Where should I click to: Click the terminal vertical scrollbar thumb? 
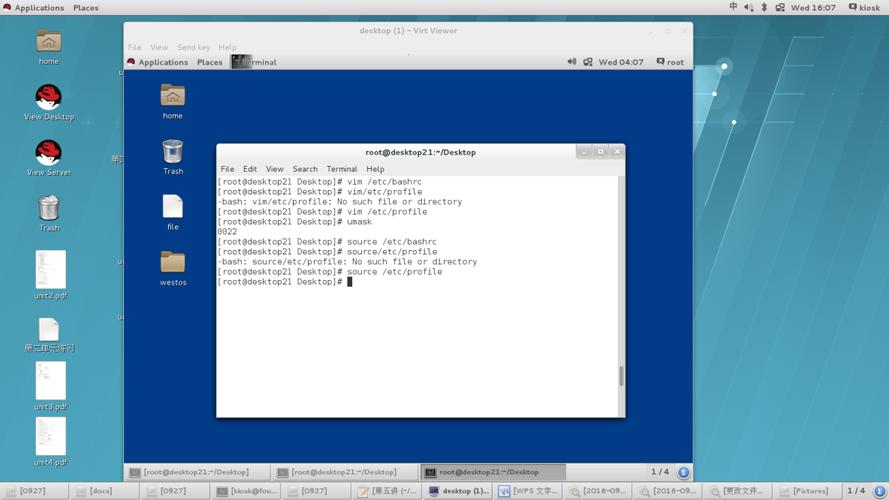click(x=621, y=375)
